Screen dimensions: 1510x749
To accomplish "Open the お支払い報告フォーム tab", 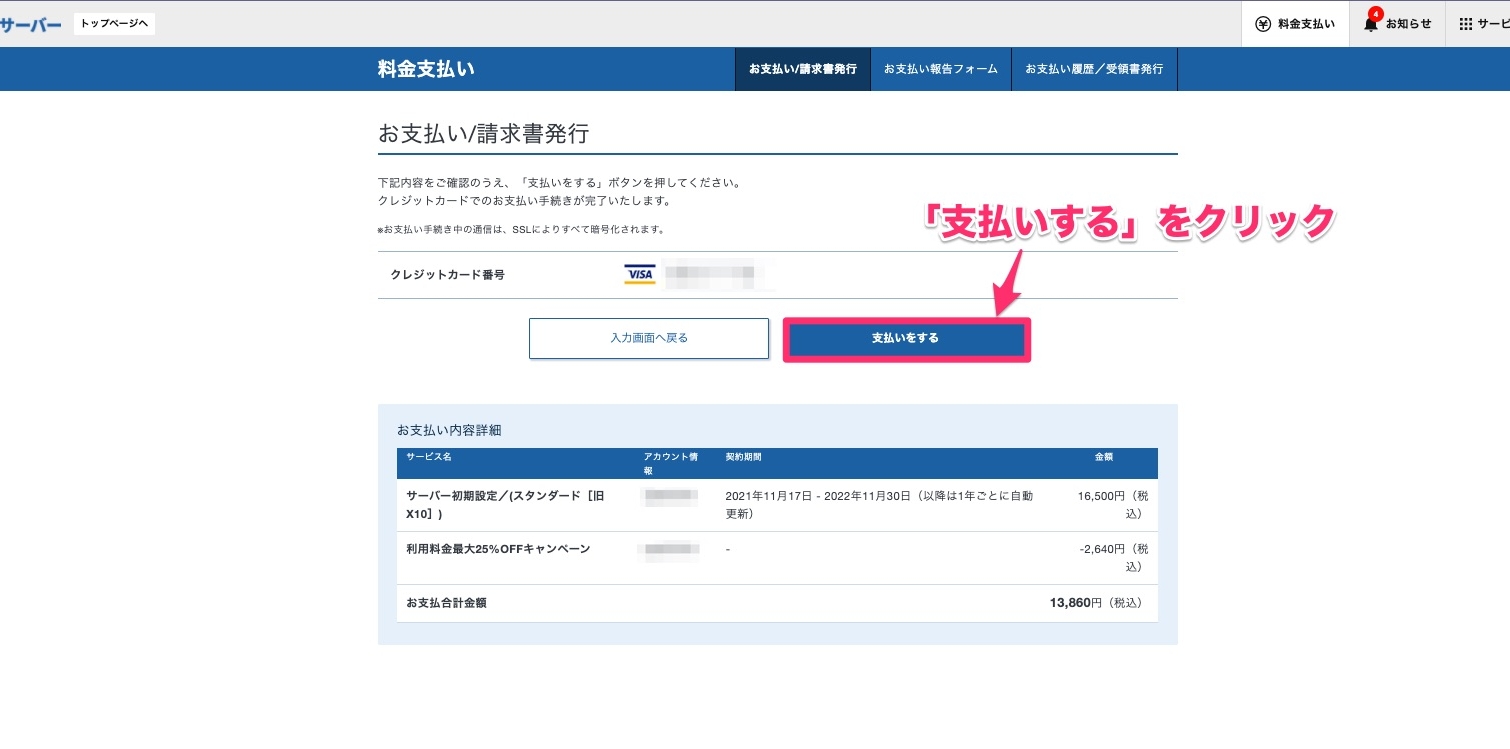I will coord(940,69).
